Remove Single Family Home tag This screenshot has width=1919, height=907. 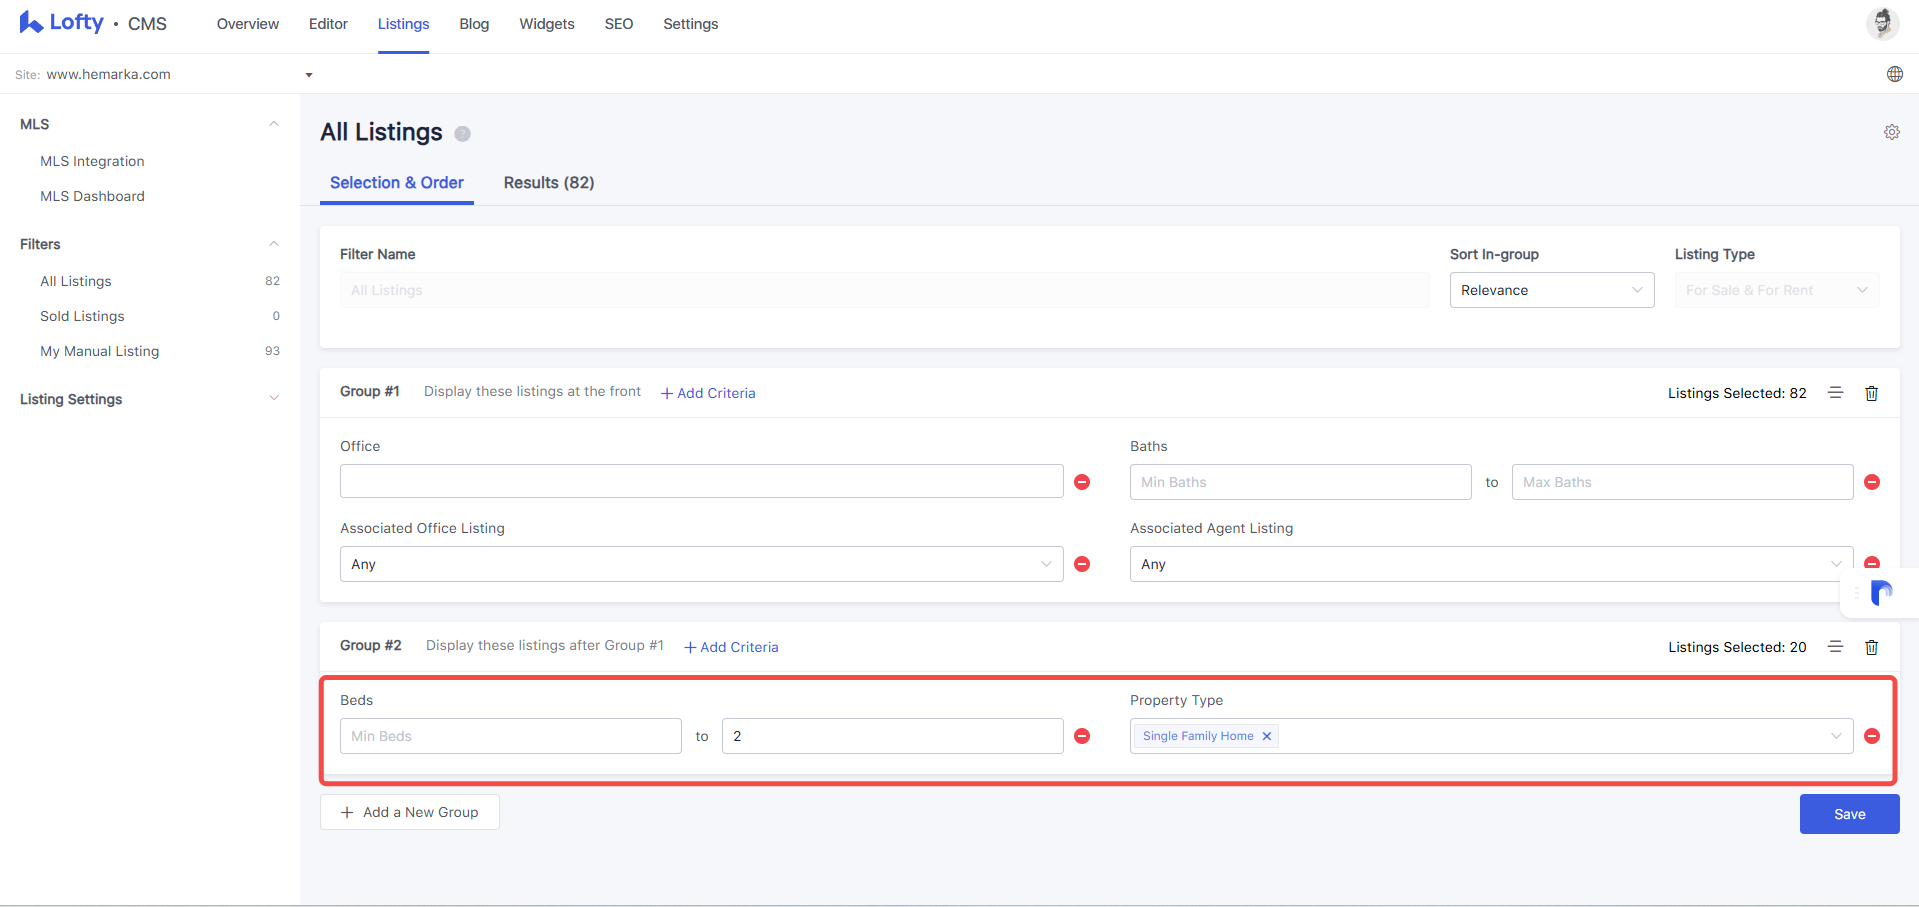click(x=1266, y=736)
